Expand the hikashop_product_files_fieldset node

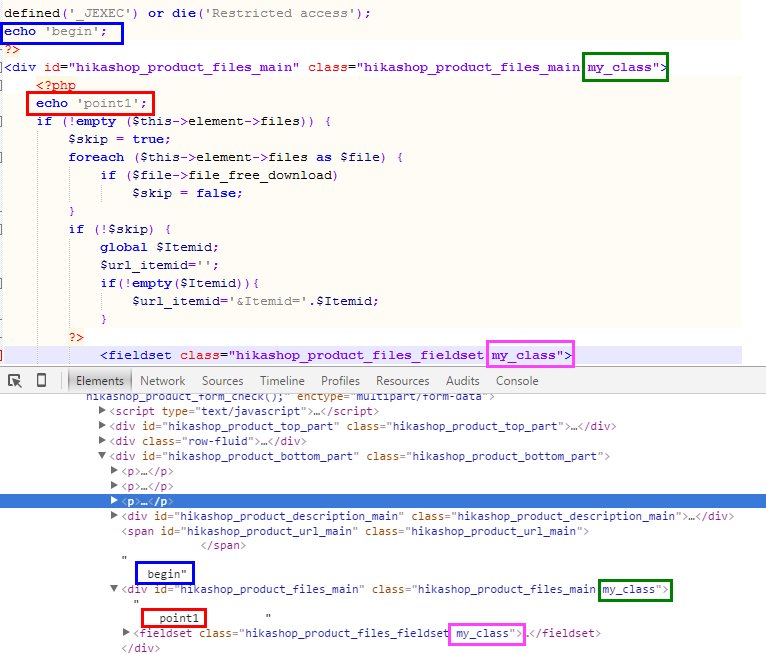click(x=127, y=633)
